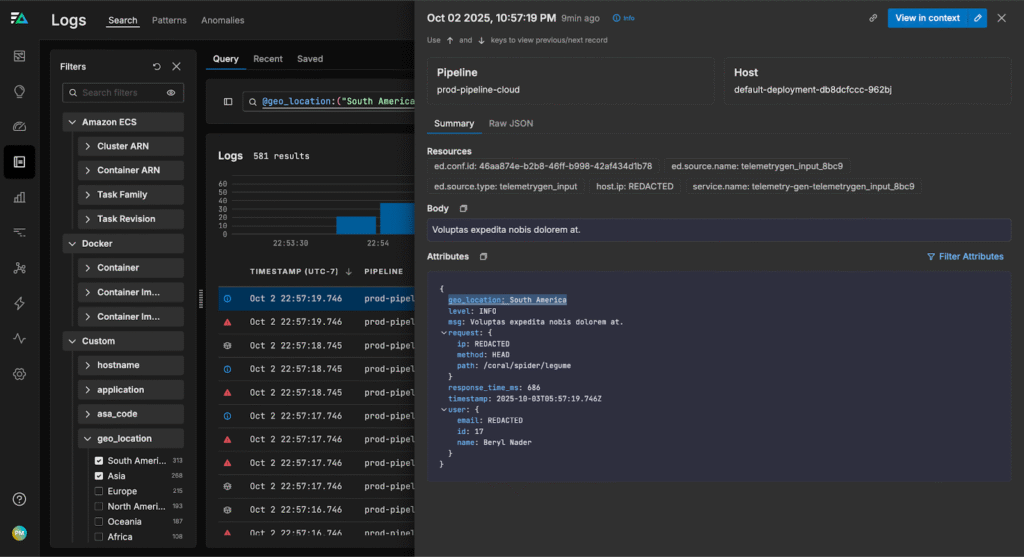Viewport: 1024px width, 557px height.
Task: Reset filters with the undo arrow icon
Action: pyautogui.click(x=157, y=67)
